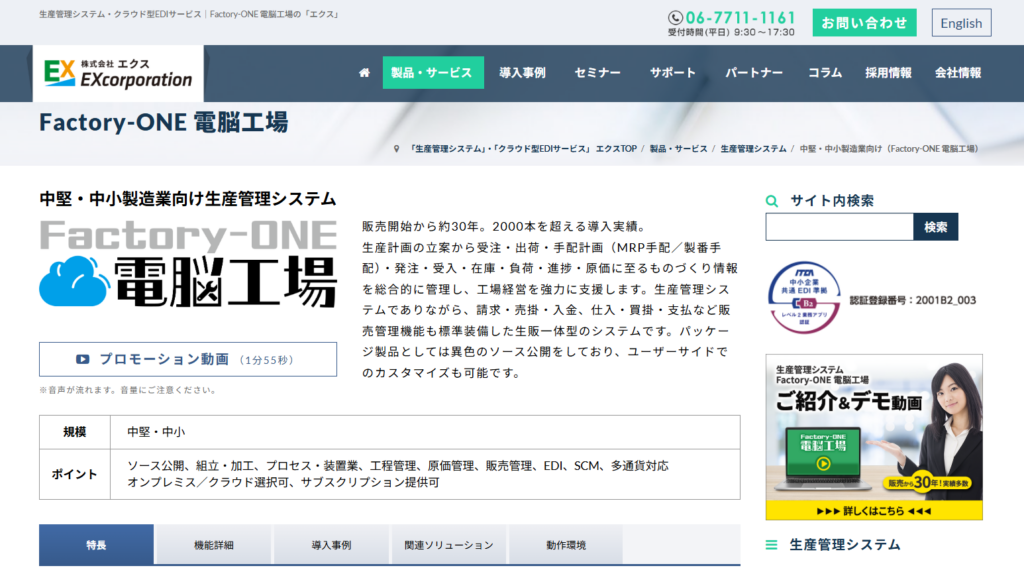This screenshot has width=1024, height=576.
Task: Switch the site to English
Action: click(961, 22)
